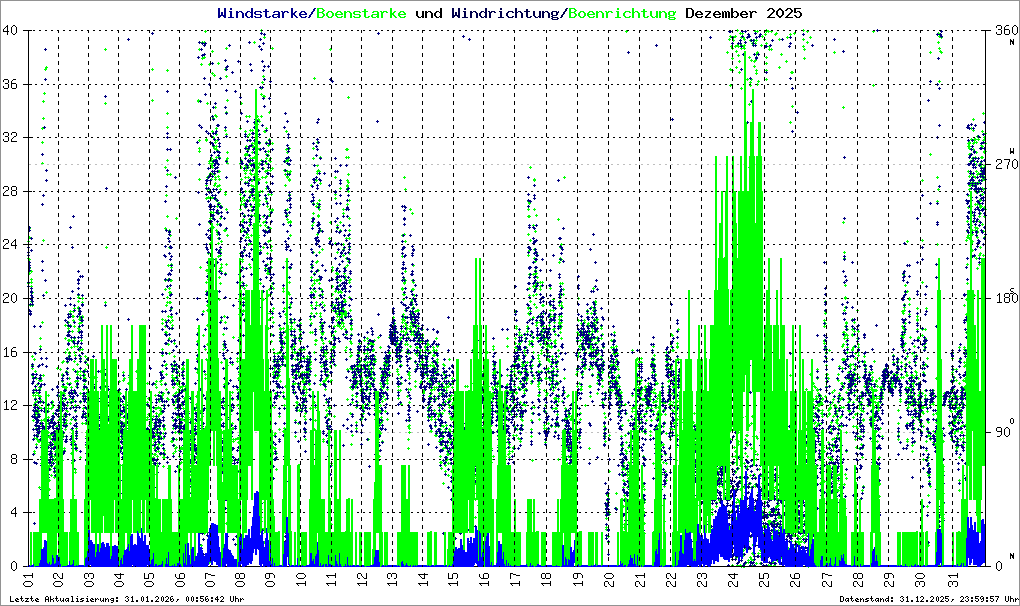Click day label 17 on x-axis
1020x606 pixels.
coord(515,579)
